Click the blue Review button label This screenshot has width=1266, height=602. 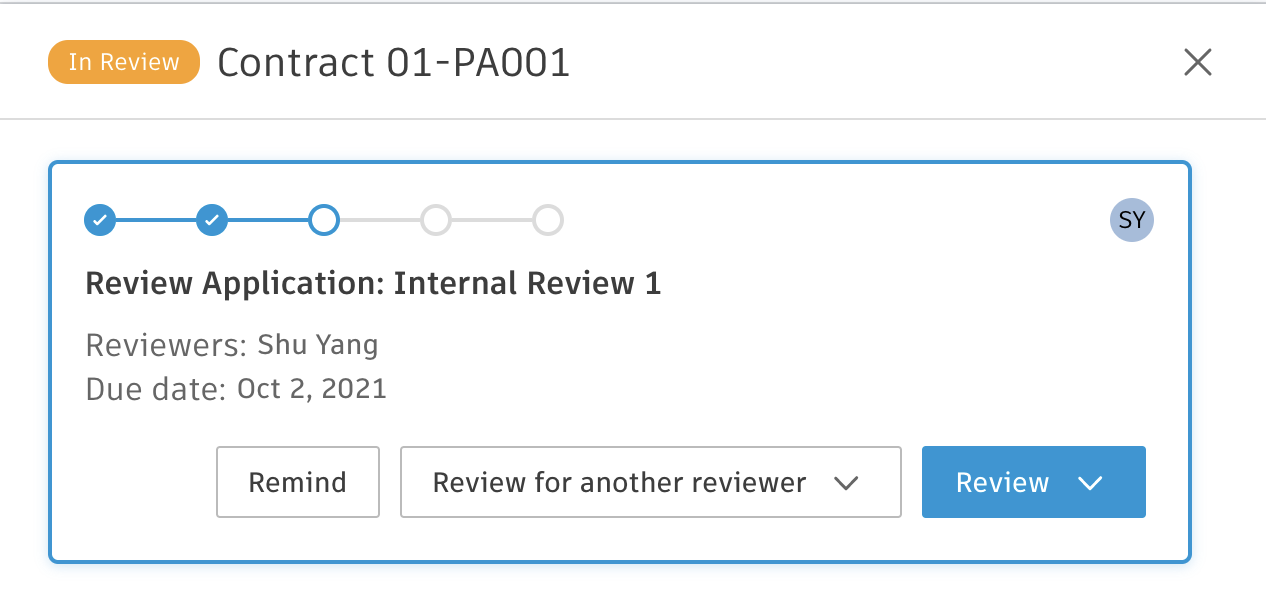(x=1002, y=482)
